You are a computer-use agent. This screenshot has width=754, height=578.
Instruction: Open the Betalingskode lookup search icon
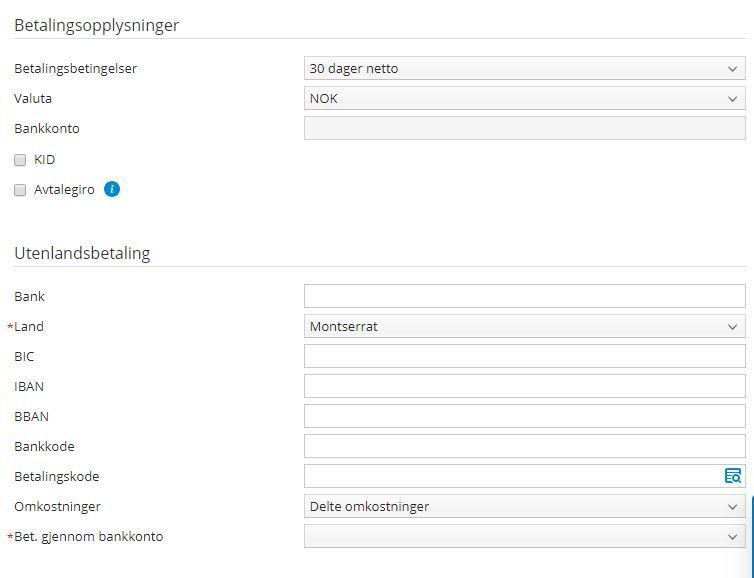732,476
